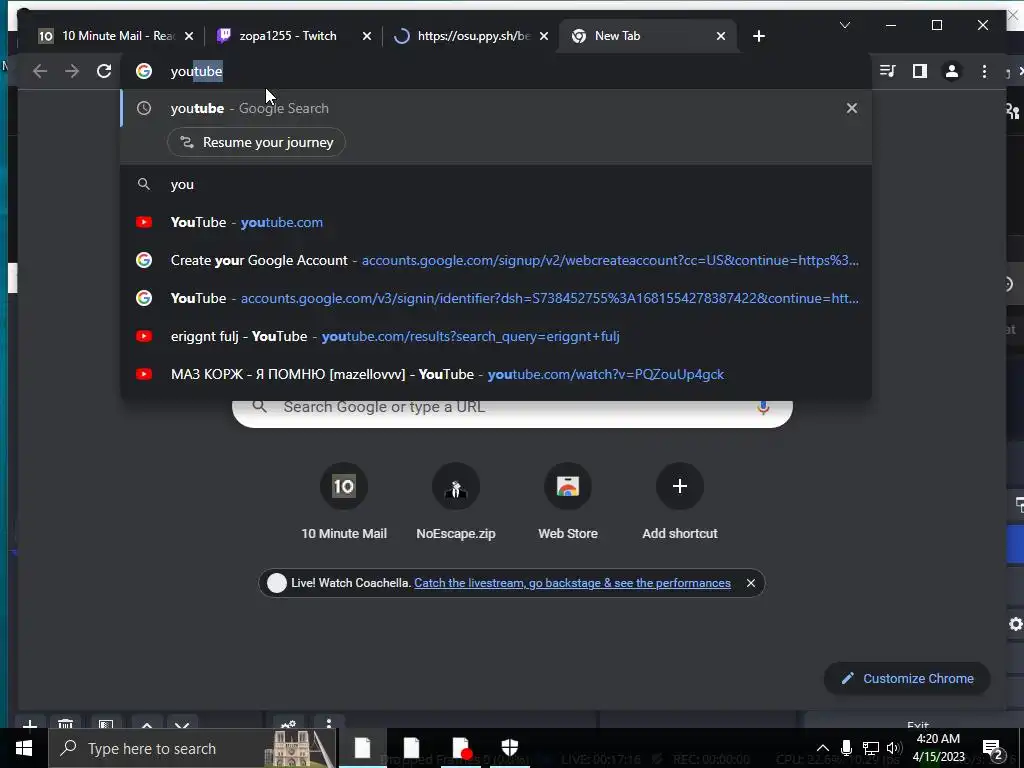Close the osu.ppy.sh tab
The image size is (1024, 768).
[543, 36]
